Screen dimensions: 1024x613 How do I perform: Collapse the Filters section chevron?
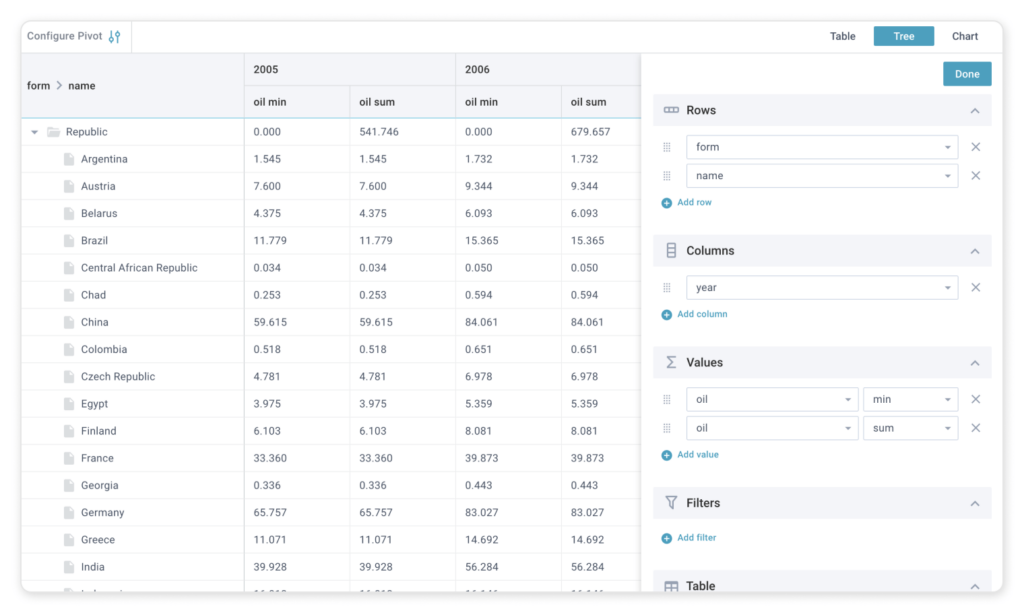(975, 504)
